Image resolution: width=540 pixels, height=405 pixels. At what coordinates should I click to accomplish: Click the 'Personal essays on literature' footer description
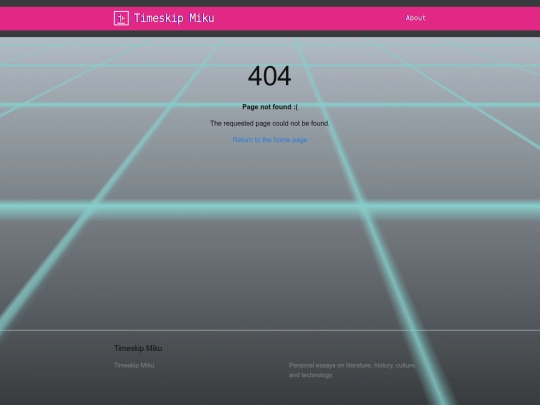click(353, 370)
